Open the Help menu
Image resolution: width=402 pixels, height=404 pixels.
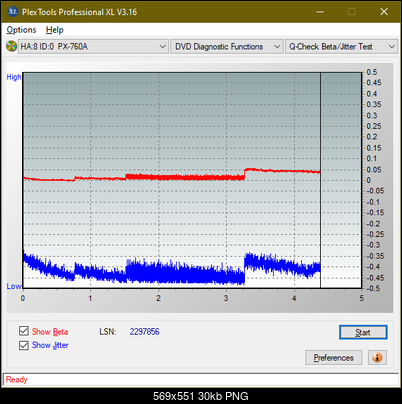tap(55, 30)
